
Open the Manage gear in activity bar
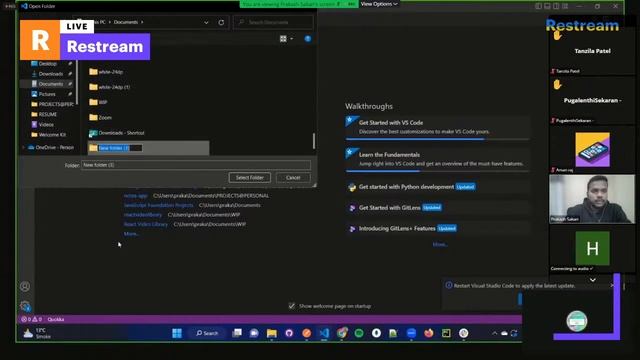25,306
